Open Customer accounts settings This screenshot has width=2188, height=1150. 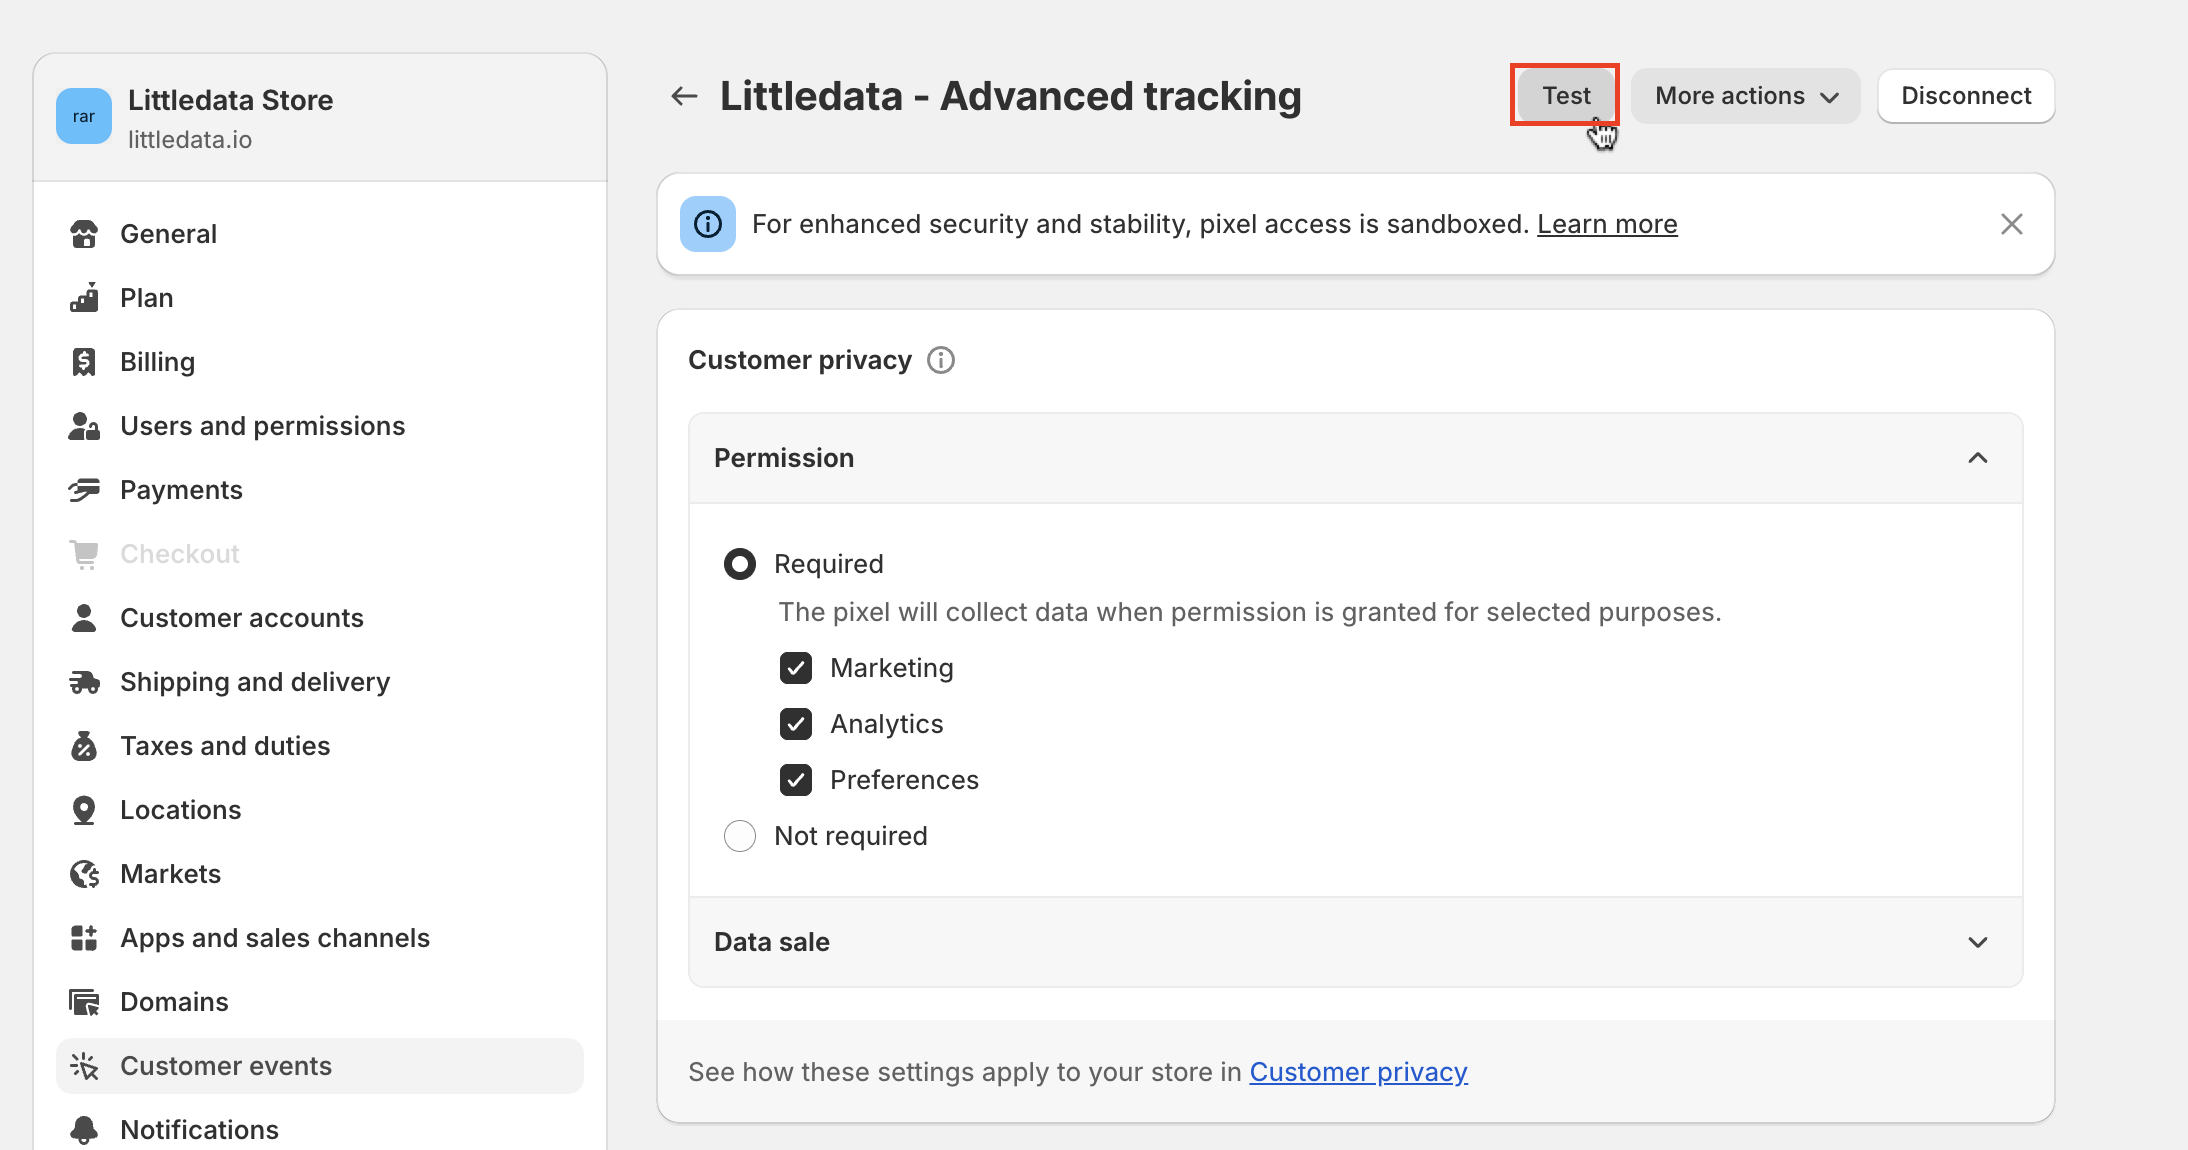tap(320, 618)
